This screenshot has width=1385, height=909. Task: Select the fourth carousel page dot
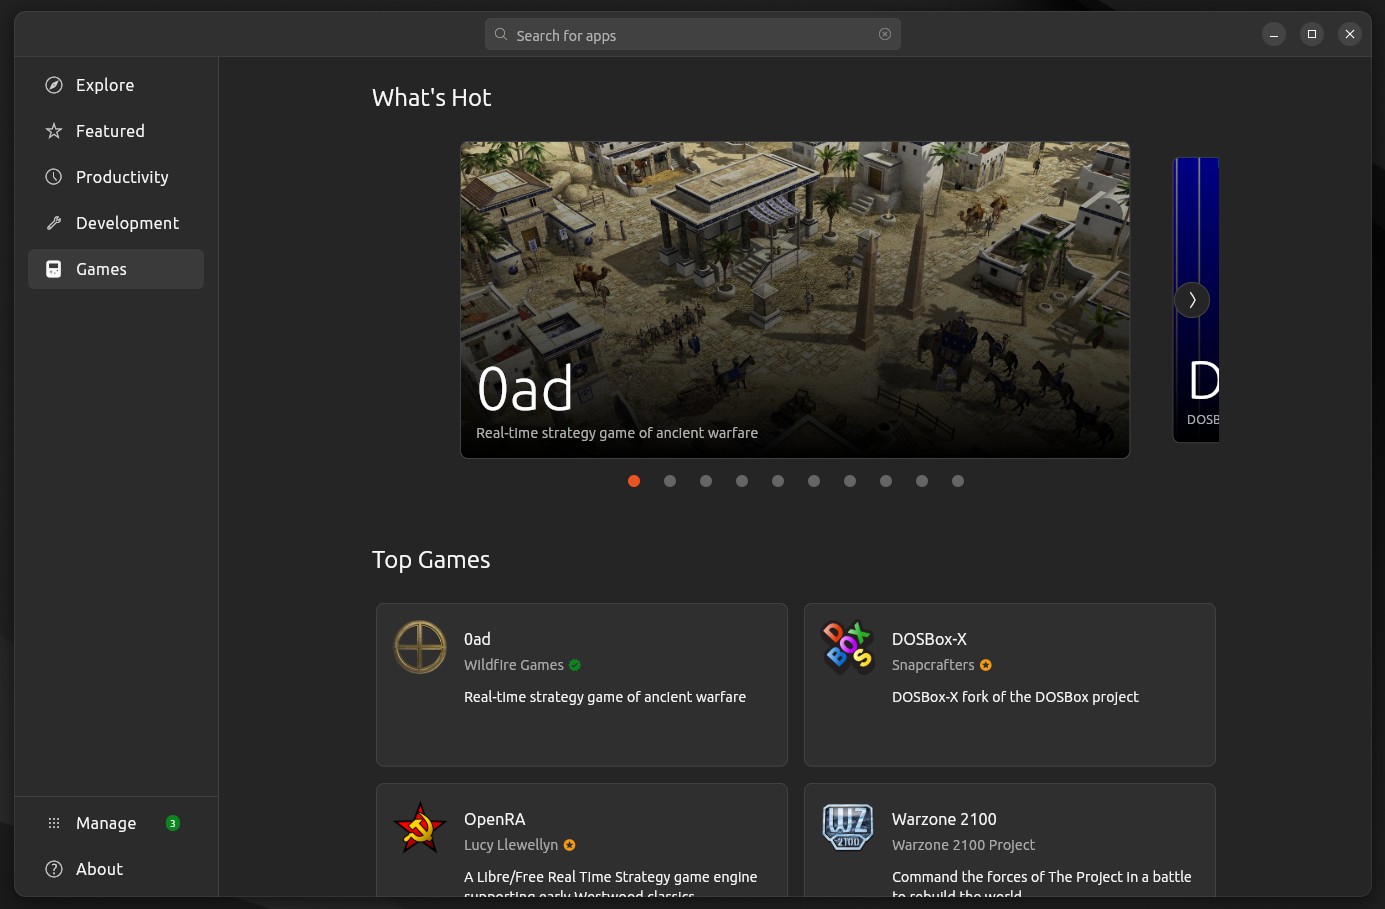pyautogui.click(x=742, y=481)
